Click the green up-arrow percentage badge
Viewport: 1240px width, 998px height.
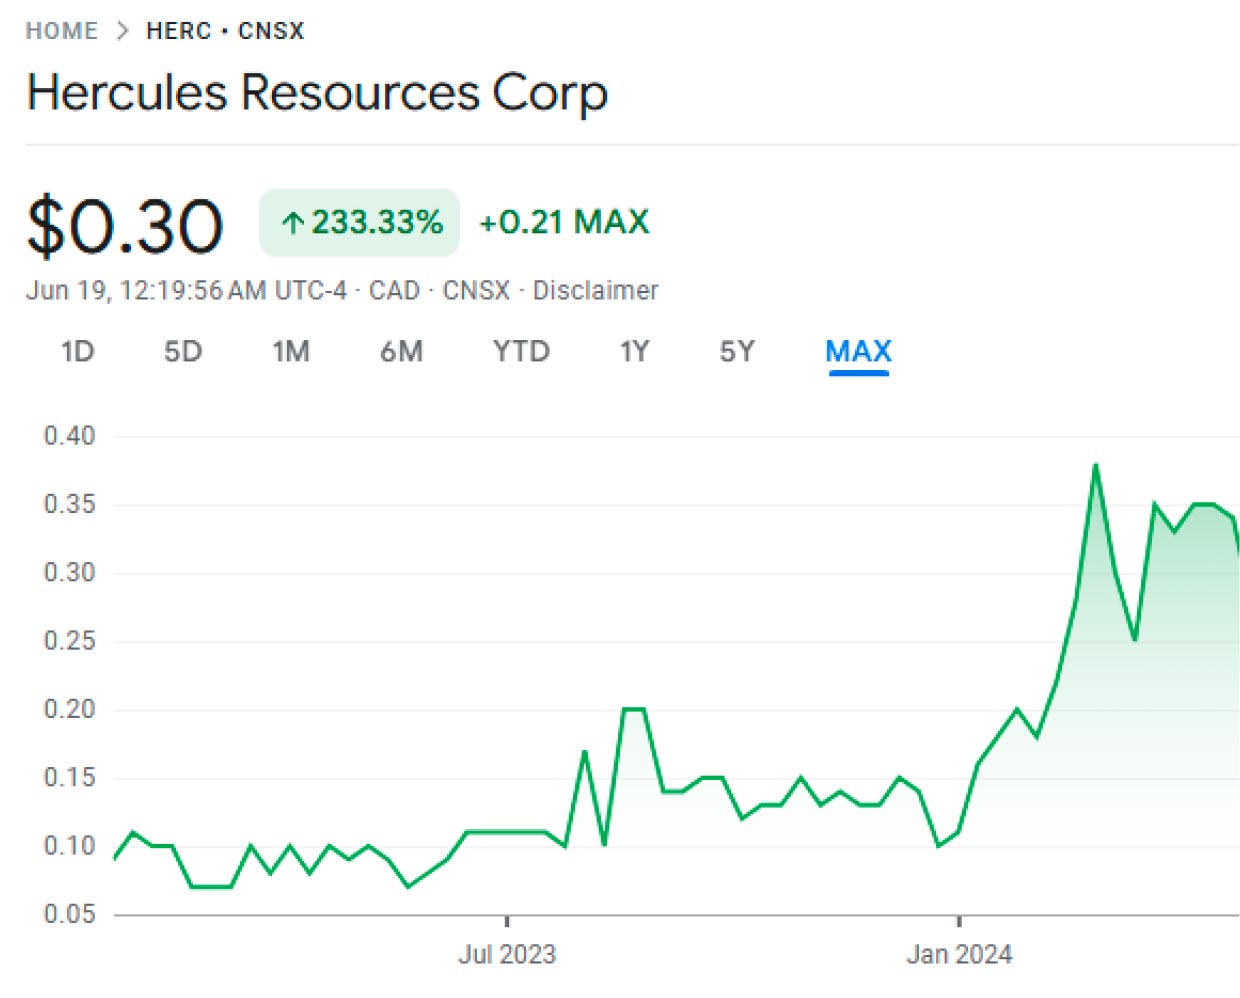tap(359, 222)
